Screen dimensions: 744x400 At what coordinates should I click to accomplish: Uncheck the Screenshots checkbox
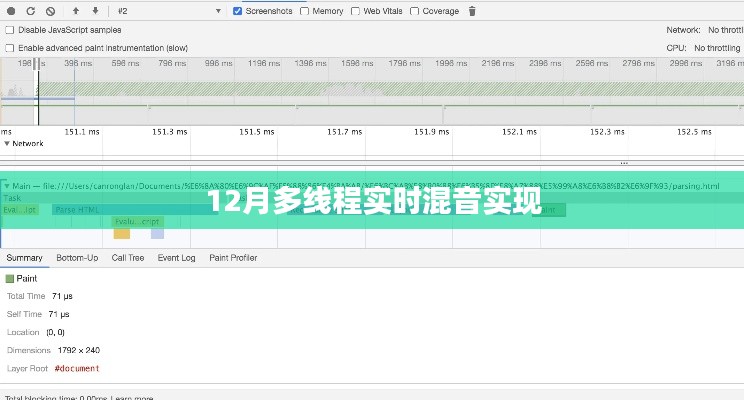point(237,11)
